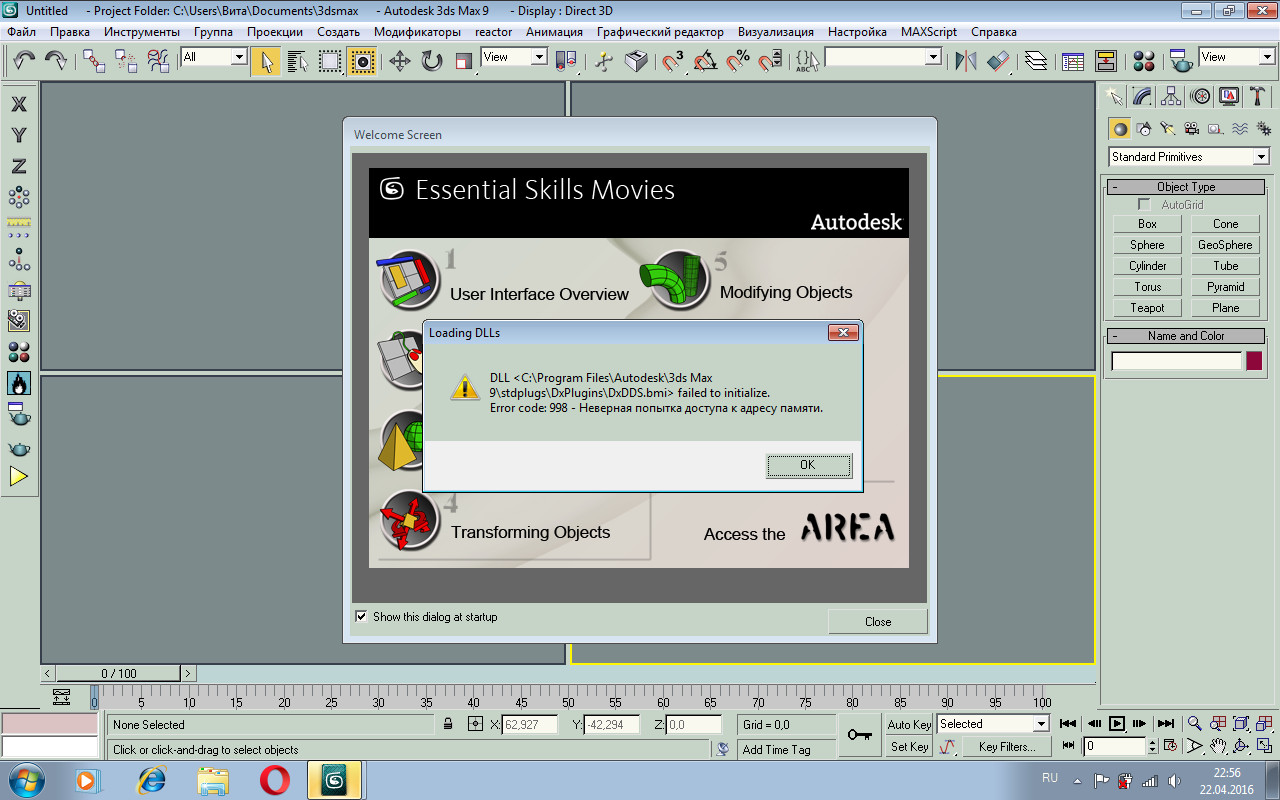Open the Справка menu
The width and height of the screenshot is (1280, 800).
click(x=994, y=32)
